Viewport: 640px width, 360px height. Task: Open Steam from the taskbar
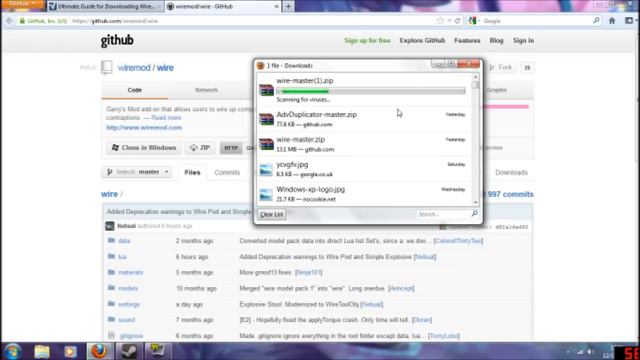click(129, 351)
